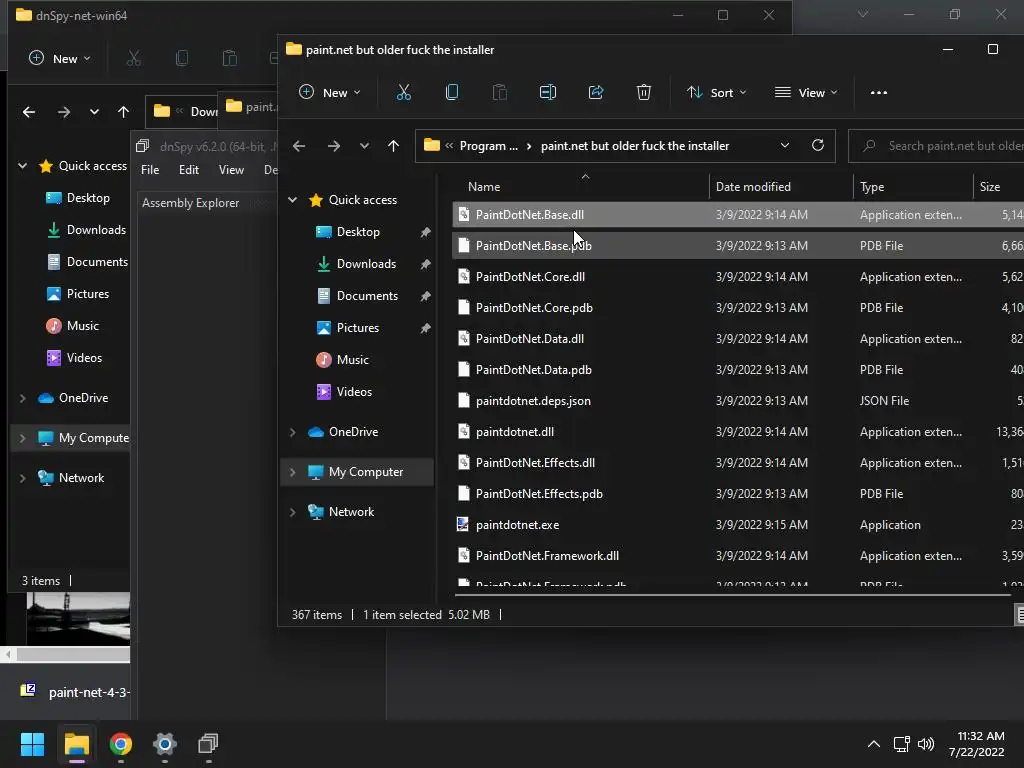Open Settings gear from the taskbar
Screen dimensions: 1024x768
165,744
